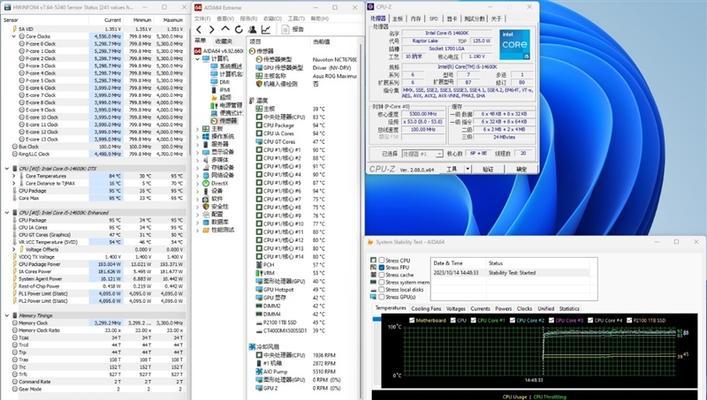Click the Intel Core logo in CPU-Z

click(514, 45)
